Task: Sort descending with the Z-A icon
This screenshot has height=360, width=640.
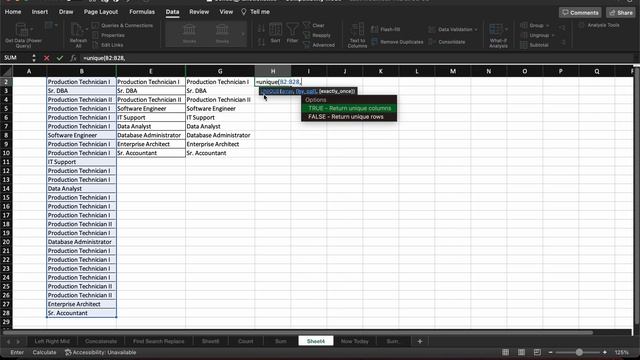Action: (261, 42)
